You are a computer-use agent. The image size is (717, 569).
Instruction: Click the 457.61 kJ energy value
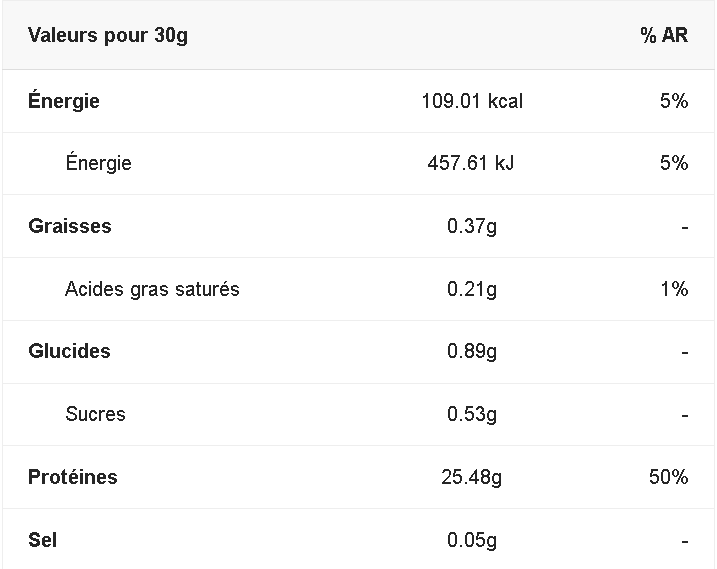click(472, 163)
